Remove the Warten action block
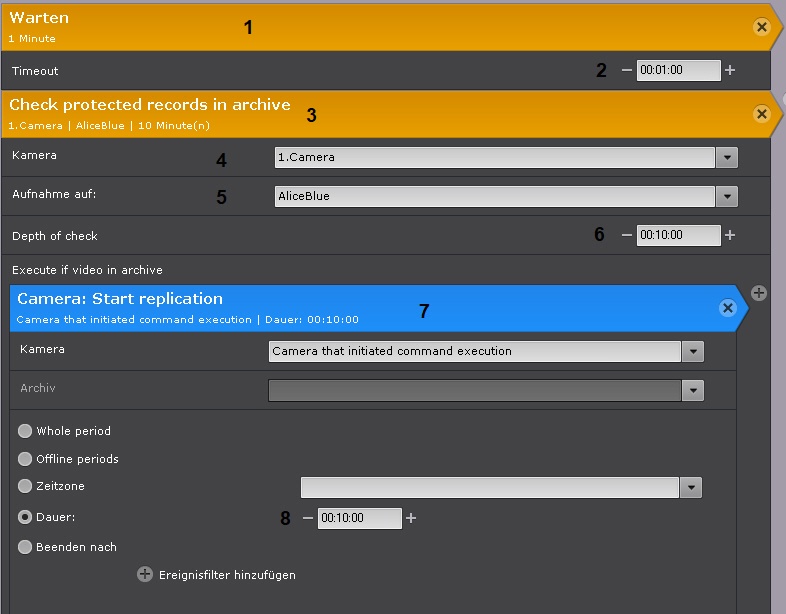Image resolution: width=786 pixels, height=614 pixels. 762,27
